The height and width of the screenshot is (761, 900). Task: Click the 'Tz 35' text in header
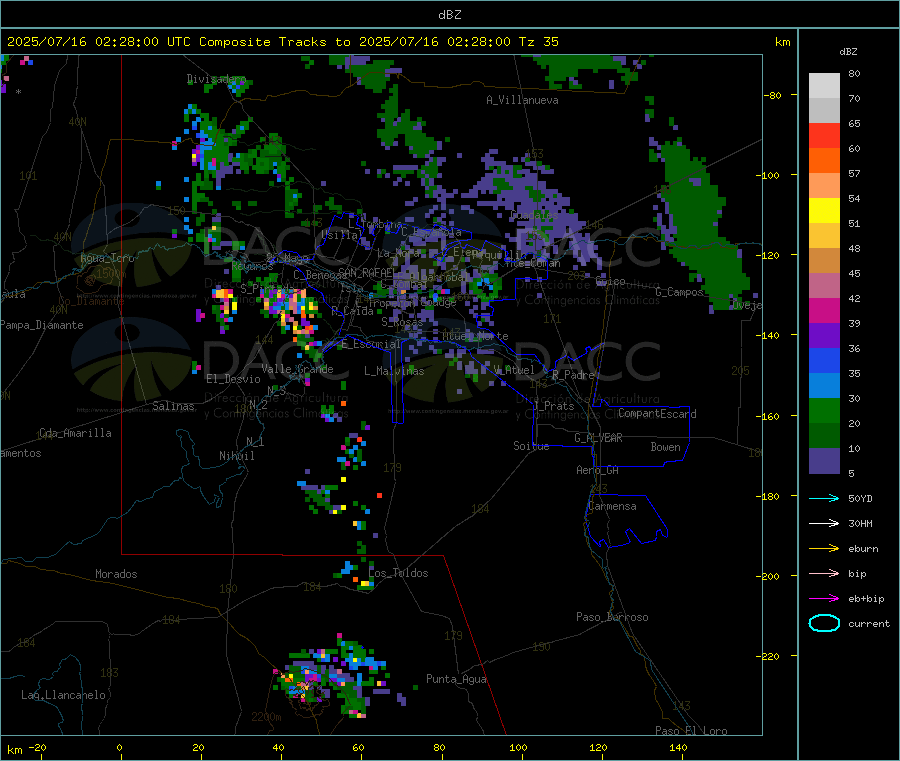pyautogui.click(x=538, y=42)
